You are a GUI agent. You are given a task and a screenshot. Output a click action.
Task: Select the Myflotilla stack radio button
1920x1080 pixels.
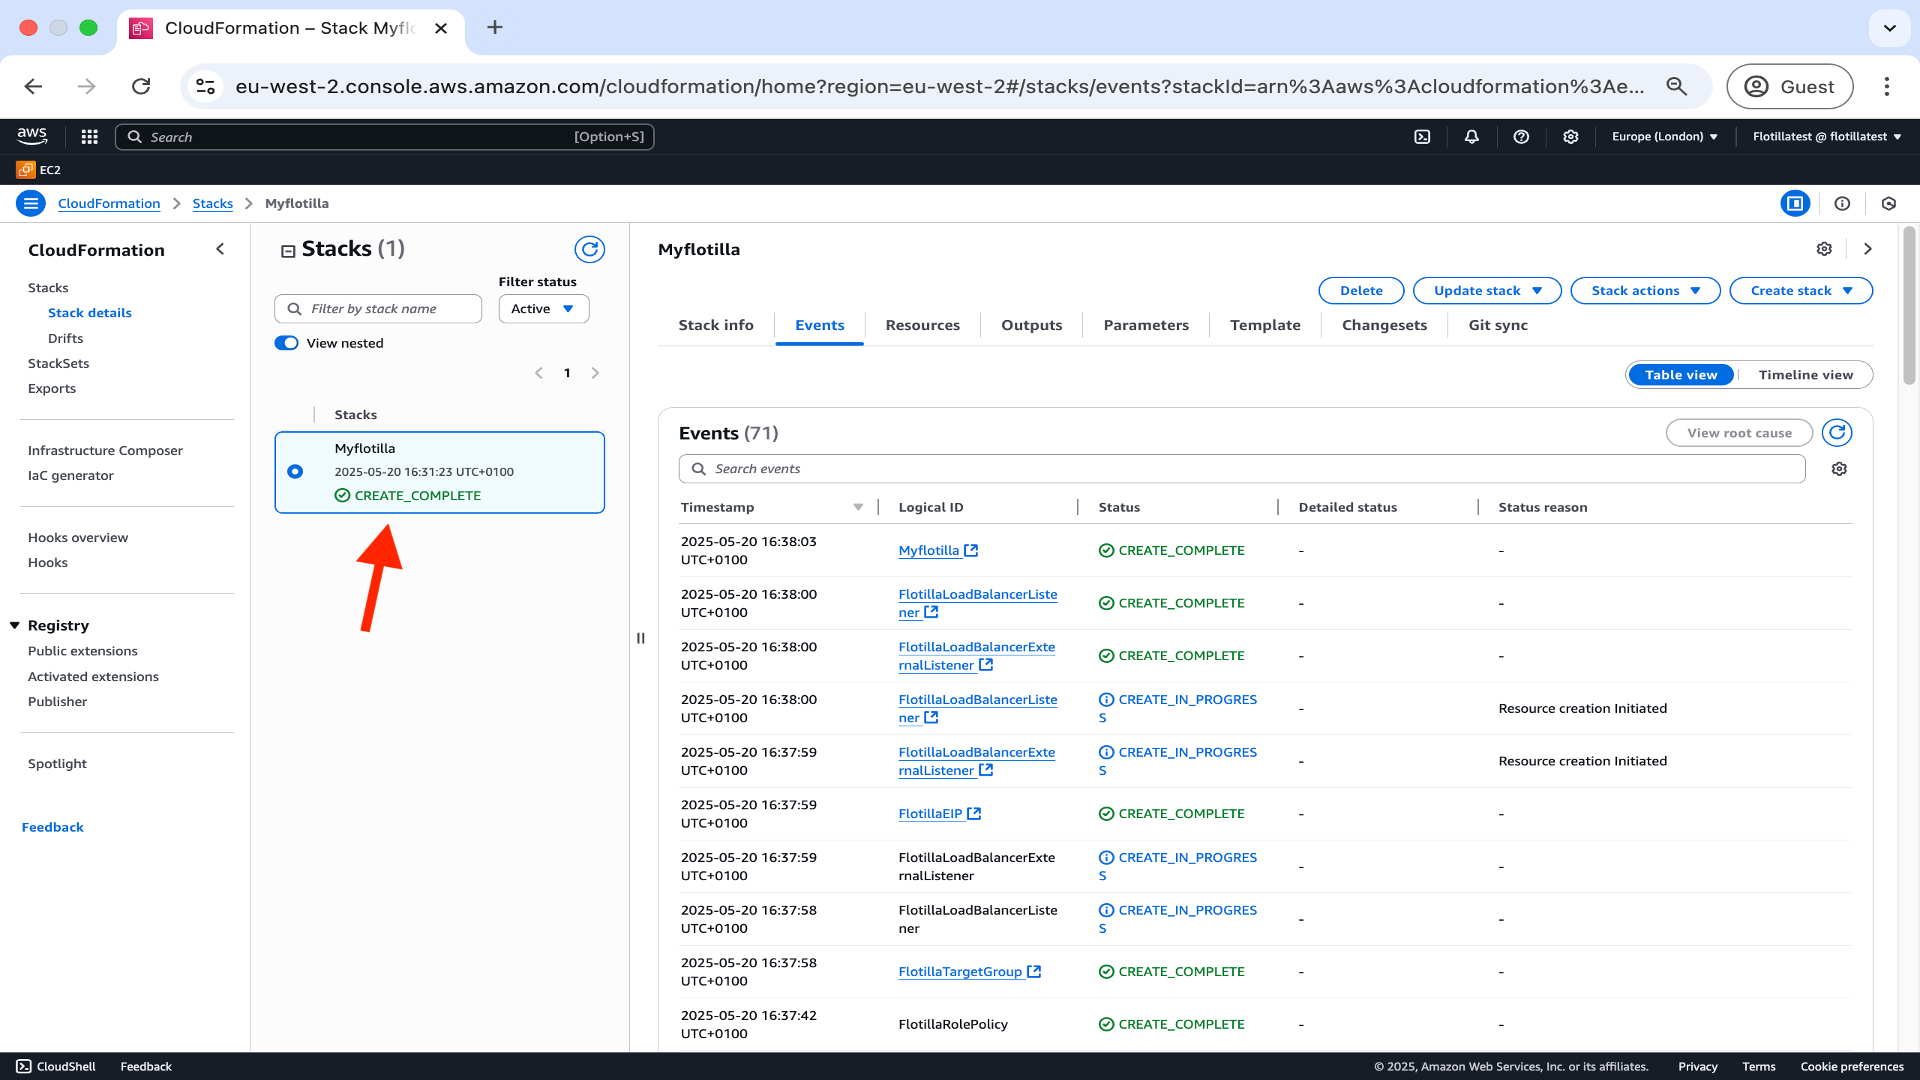coord(295,472)
